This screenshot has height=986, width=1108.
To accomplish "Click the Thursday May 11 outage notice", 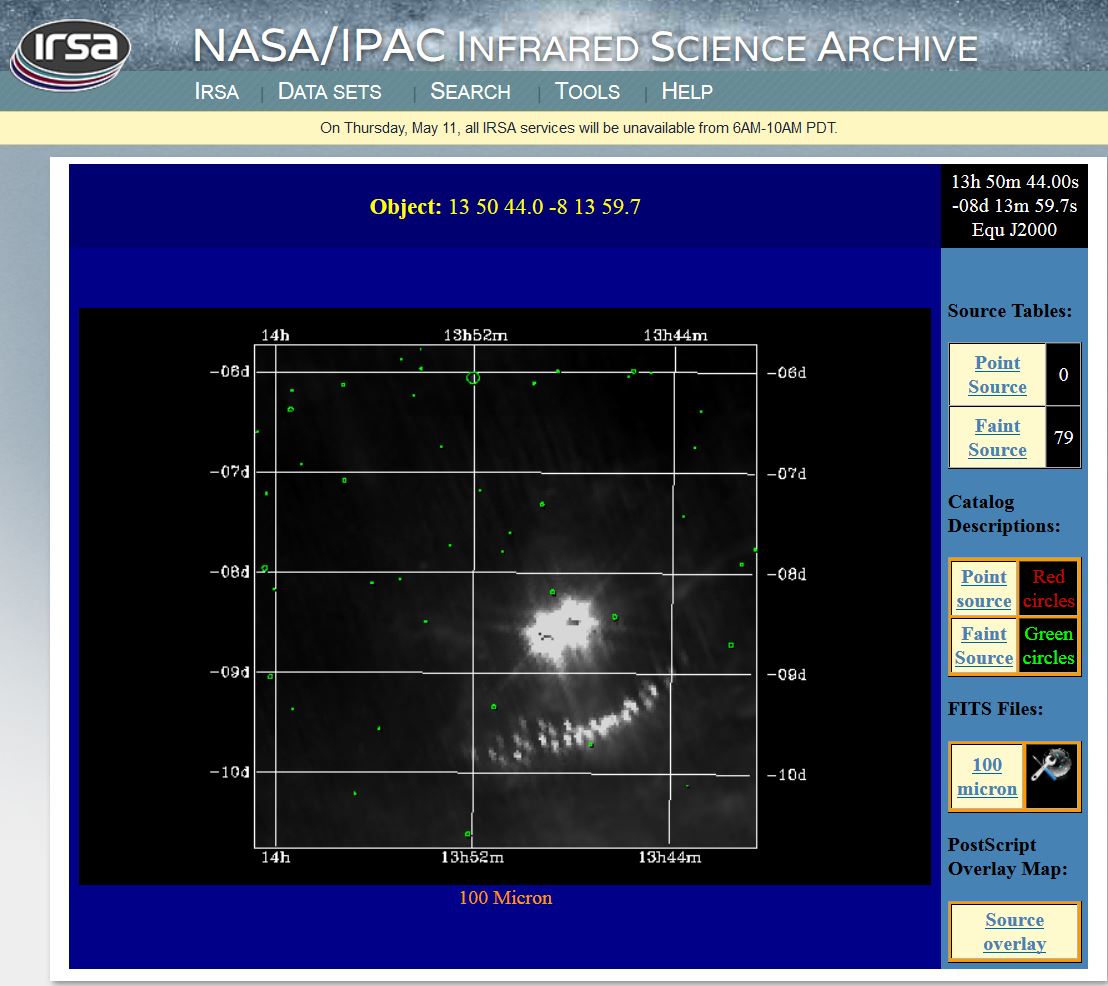I will (579, 128).
